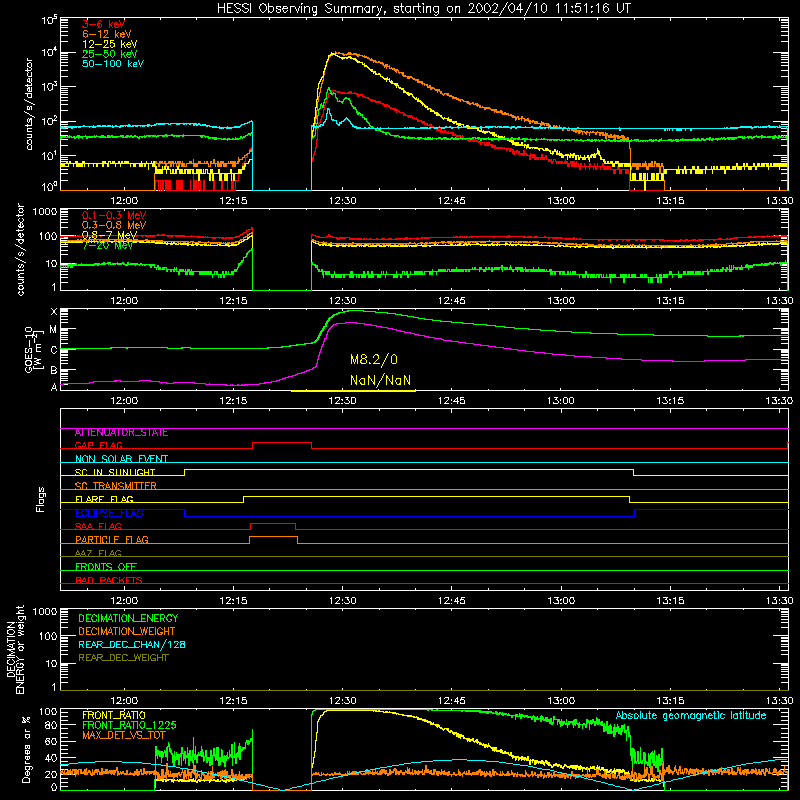Select the PARTICLE_FLAG label
This screenshot has width=800, height=800.
tap(112, 540)
